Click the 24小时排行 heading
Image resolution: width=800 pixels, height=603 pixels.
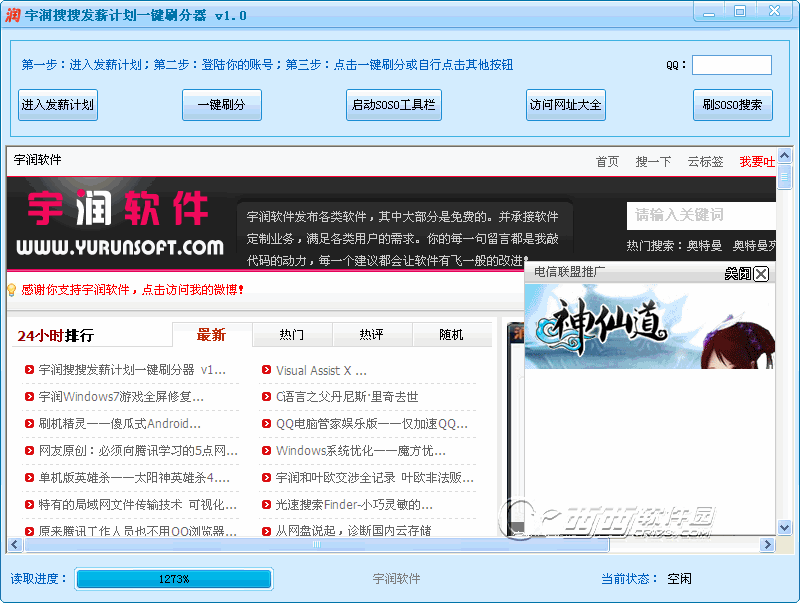[x=56, y=336]
